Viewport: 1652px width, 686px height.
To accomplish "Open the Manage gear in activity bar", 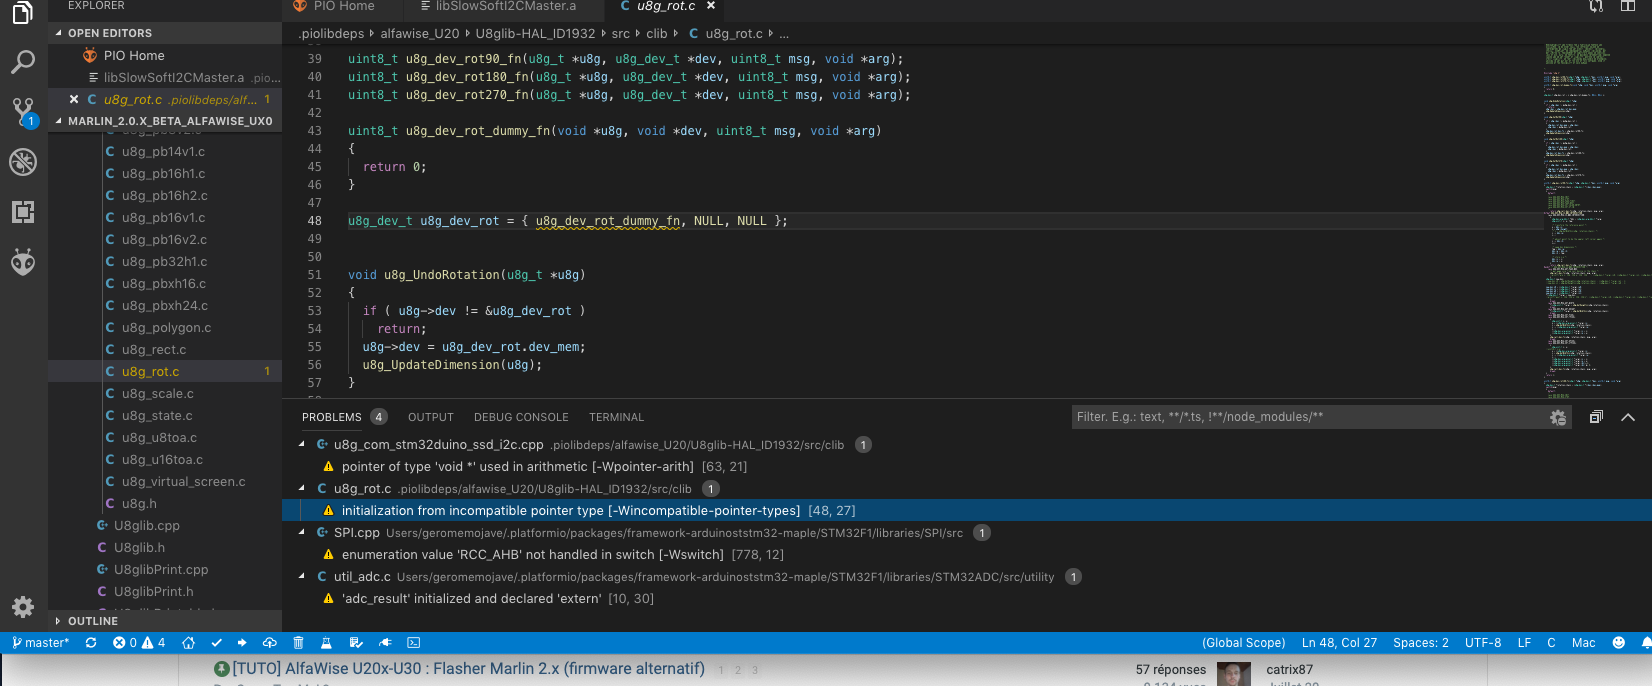I will pos(22,606).
